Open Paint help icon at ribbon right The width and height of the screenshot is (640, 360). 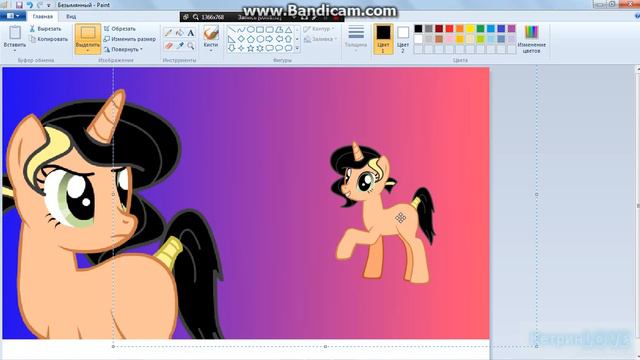point(637,16)
